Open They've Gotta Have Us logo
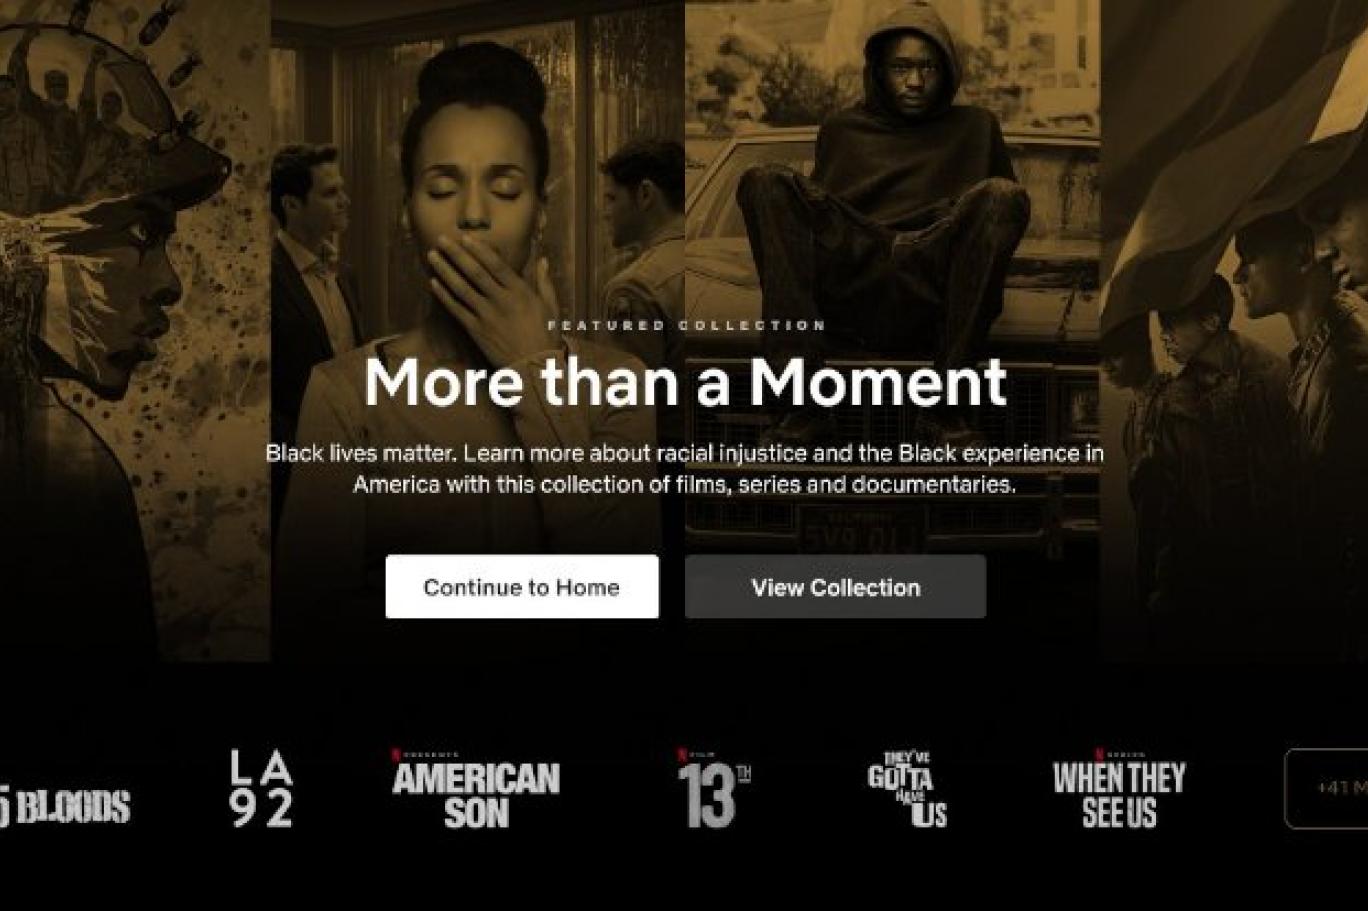The width and height of the screenshot is (1368, 911). (x=907, y=789)
